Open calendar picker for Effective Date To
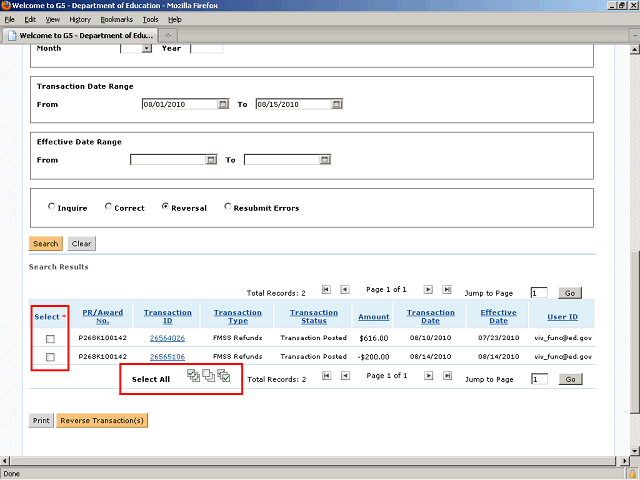640x480 pixels. (x=325, y=160)
